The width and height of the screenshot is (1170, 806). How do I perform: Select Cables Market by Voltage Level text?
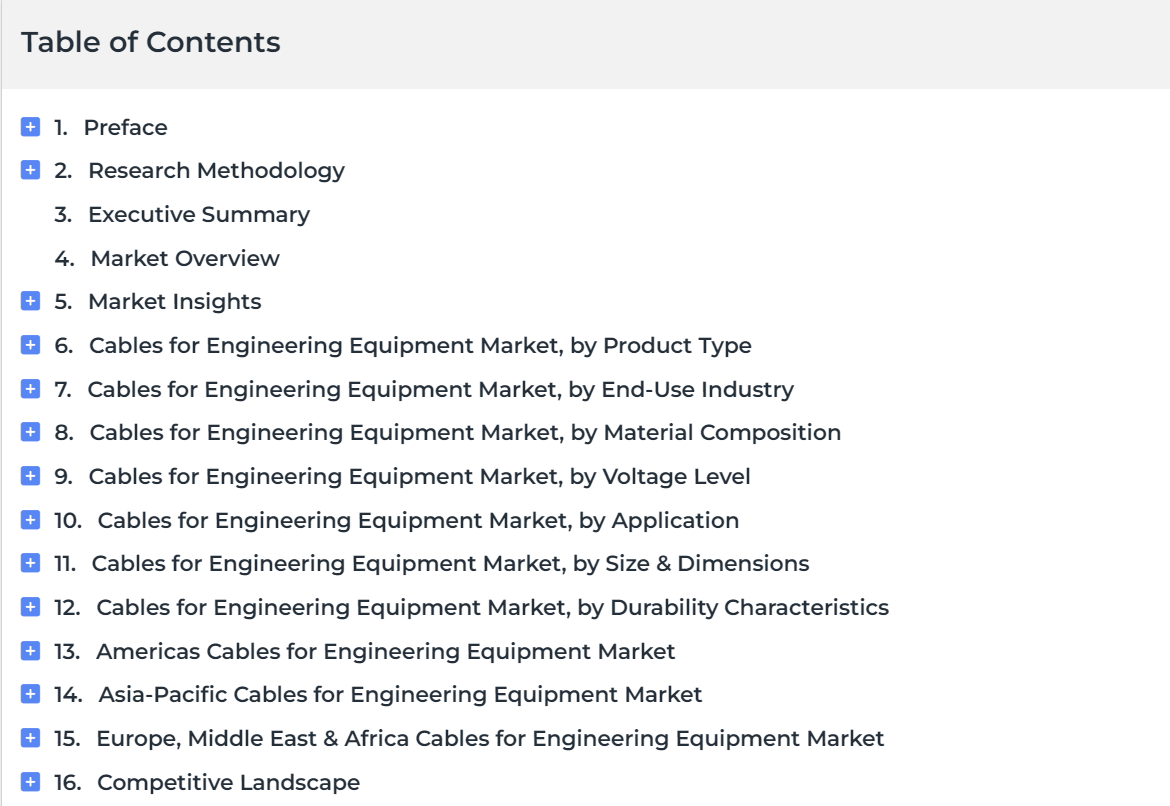(x=419, y=477)
